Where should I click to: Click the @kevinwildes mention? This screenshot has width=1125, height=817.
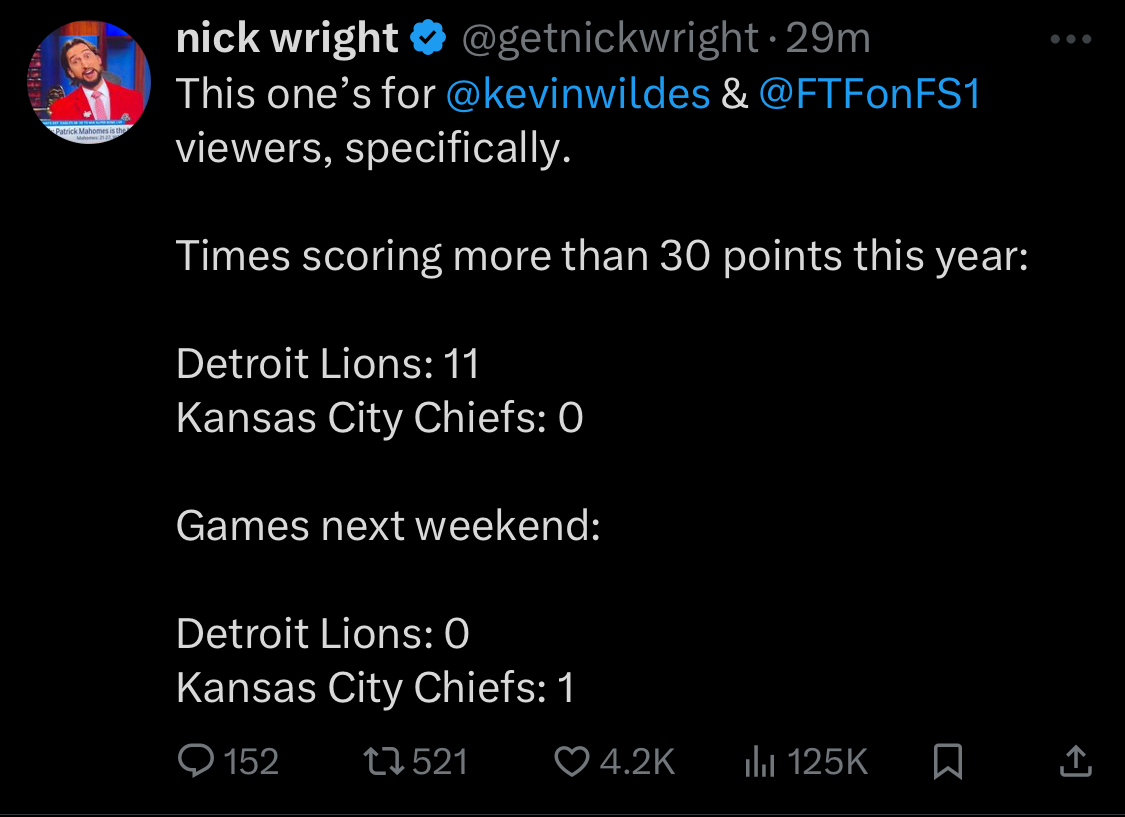[x=577, y=94]
